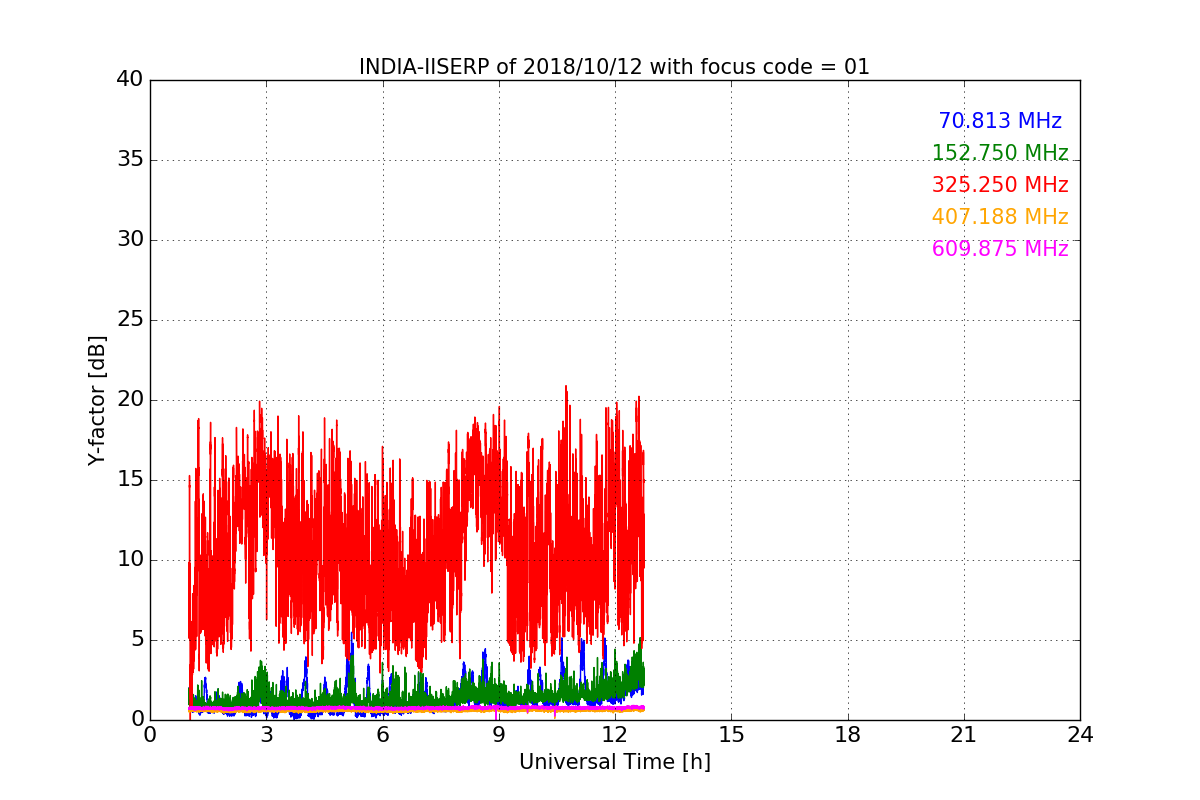Select the 407.188 MHz legend label
Viewport: 1200px width, 800px height.
(1000, 217)
